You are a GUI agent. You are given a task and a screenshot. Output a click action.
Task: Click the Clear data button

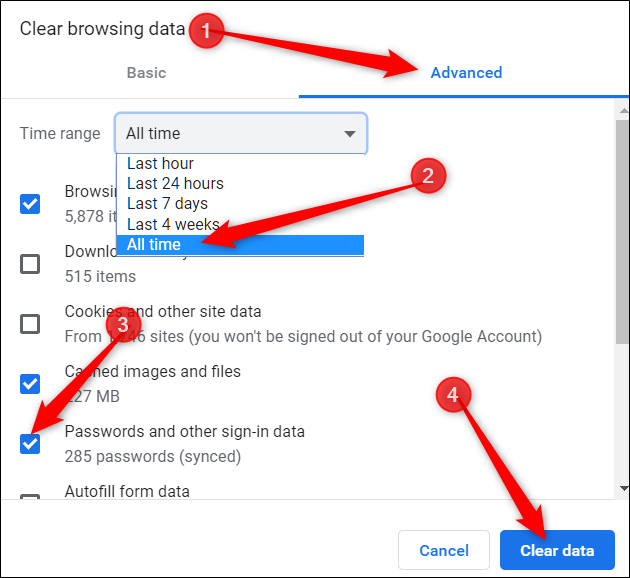(557, 550)
